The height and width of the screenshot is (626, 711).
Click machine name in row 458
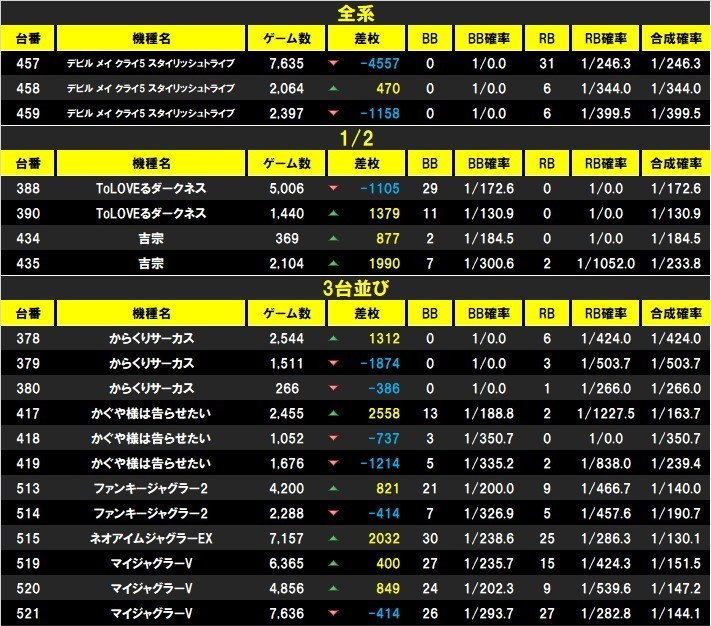point(151,88)
